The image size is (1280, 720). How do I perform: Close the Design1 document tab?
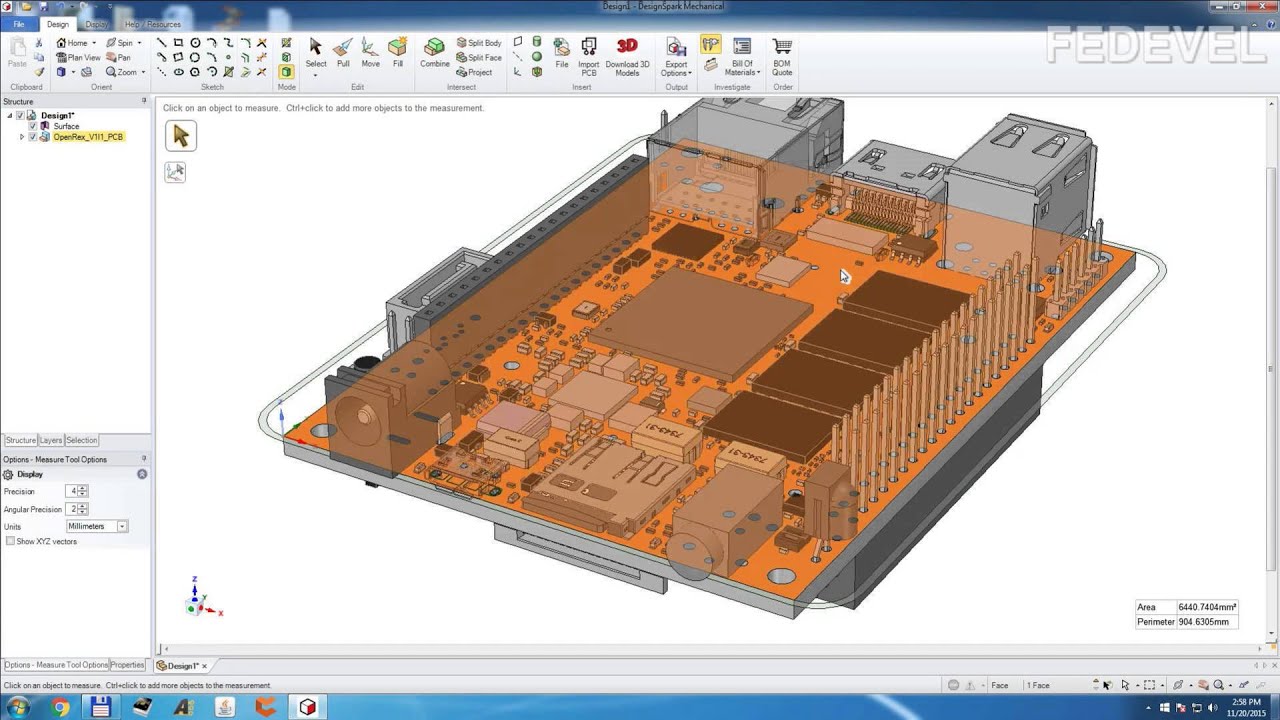point(205,666)
